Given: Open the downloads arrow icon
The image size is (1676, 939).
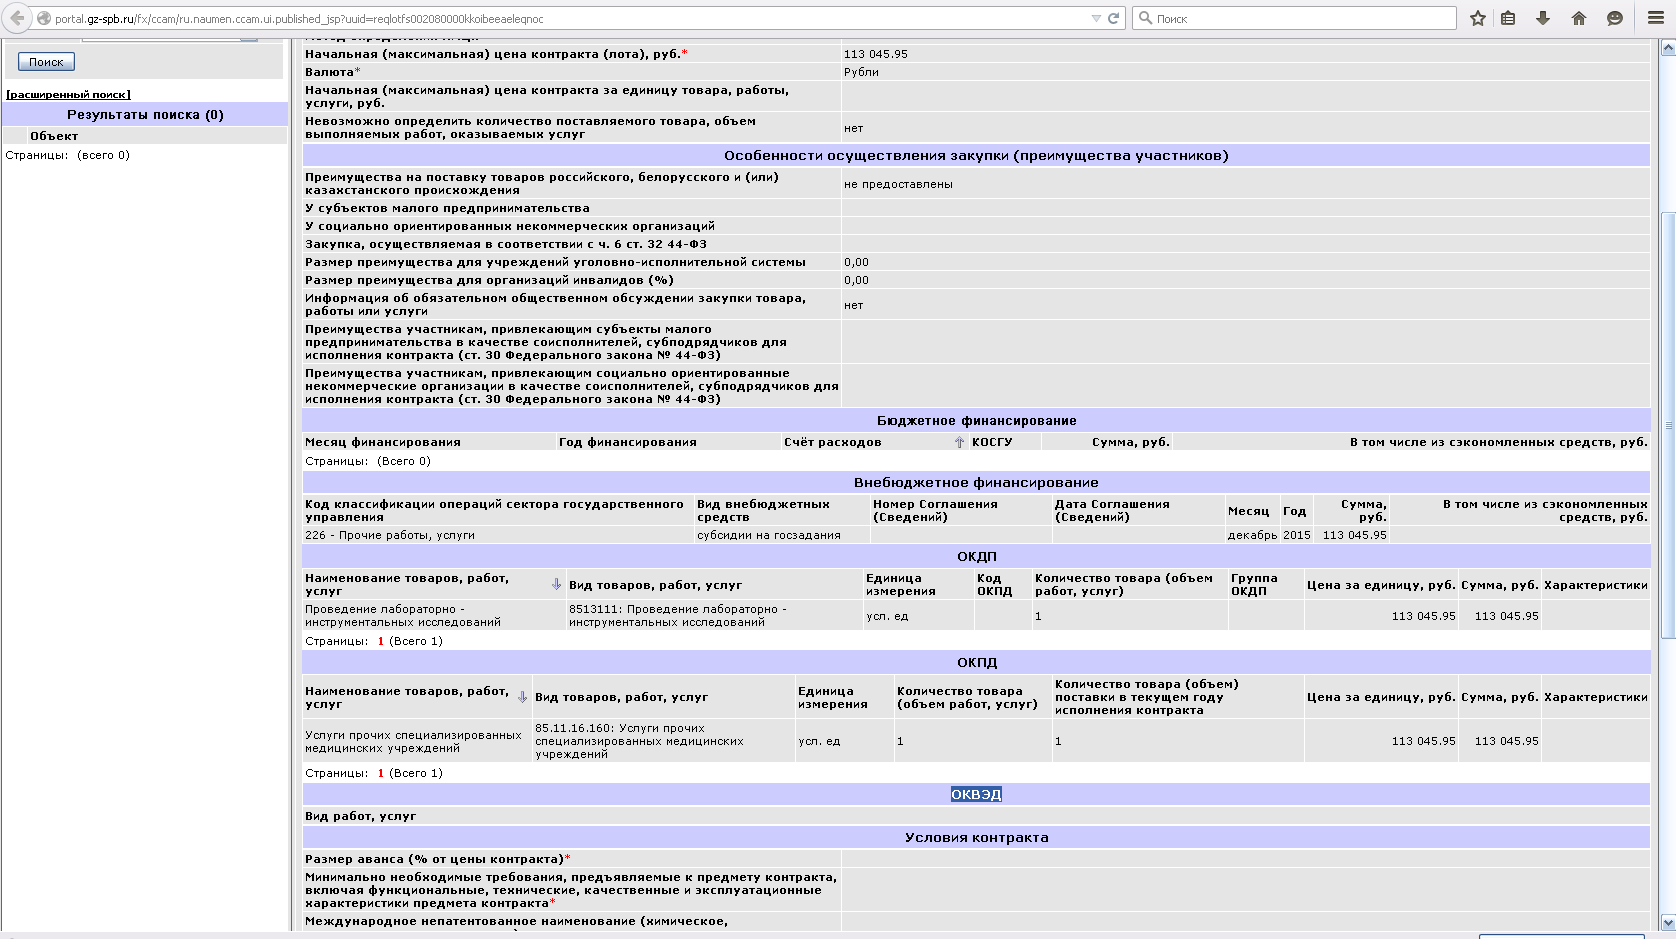Looking at the screenshot, I should coord(1543,18).
